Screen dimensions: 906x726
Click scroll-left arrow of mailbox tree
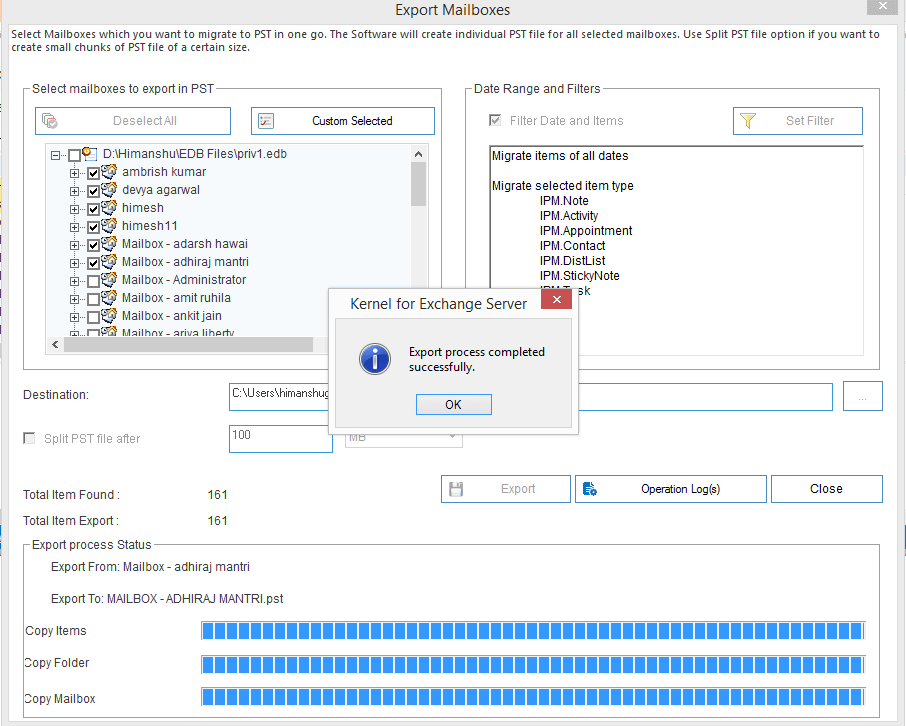(55, 345)
